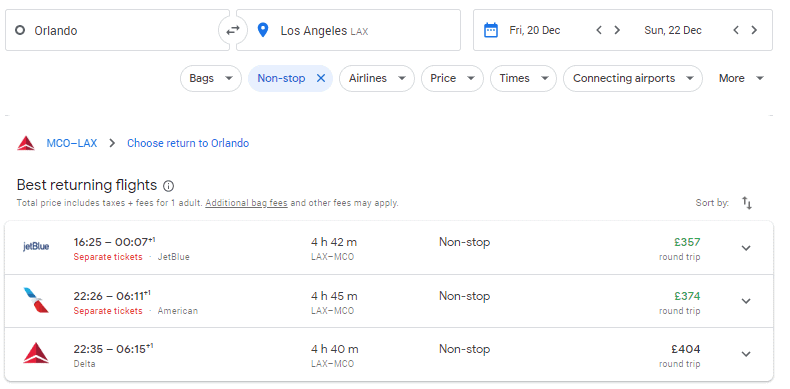Click the calendar icon by Fri, 20 Dec
Viewport: 790px width, 389px height.
[491, 30]
